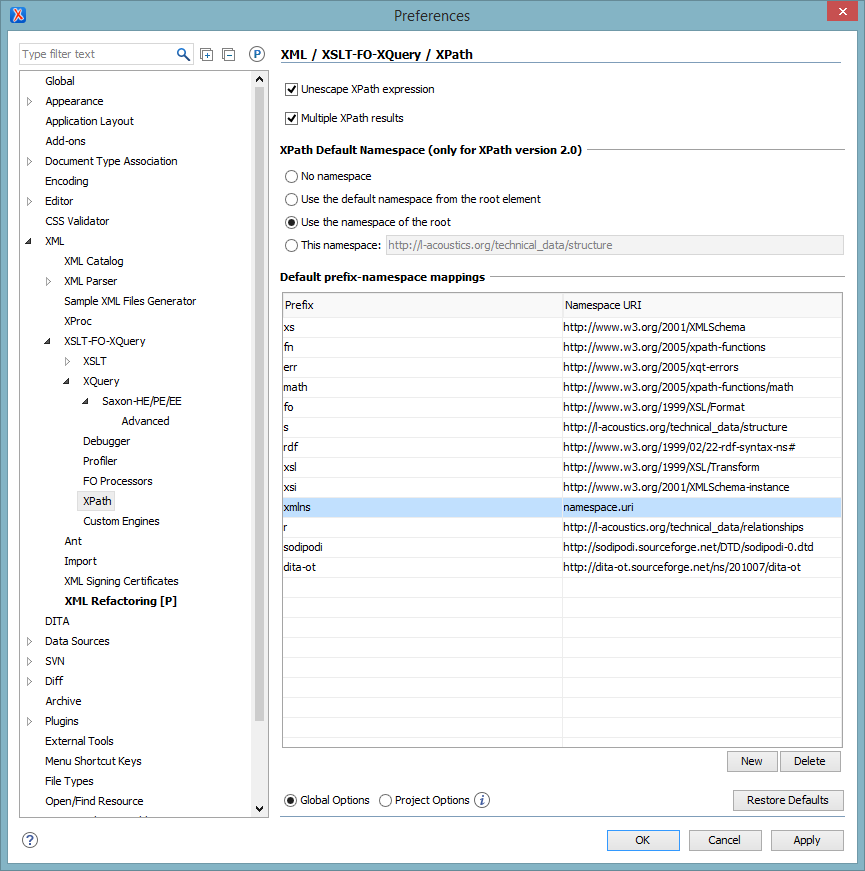Select Use the default namespace from root element
This screenshot has width=865, height=871.
291,199
